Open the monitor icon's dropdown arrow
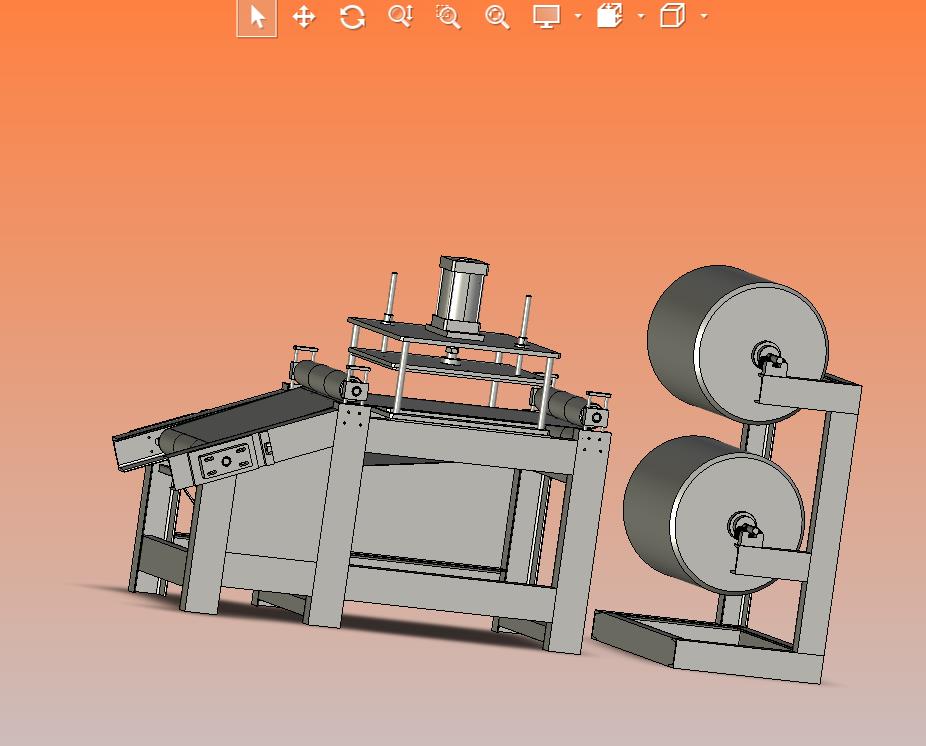The height and width of the screenshot is (746, 926). [578, 17]
